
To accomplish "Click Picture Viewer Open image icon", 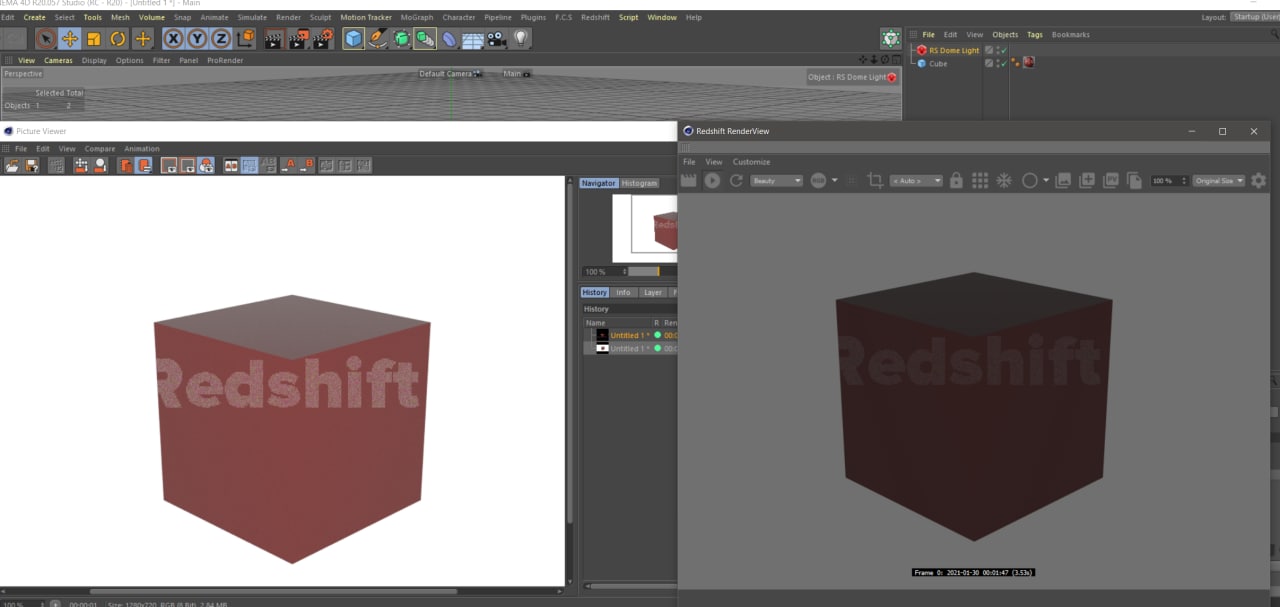I will coord(12,166).
